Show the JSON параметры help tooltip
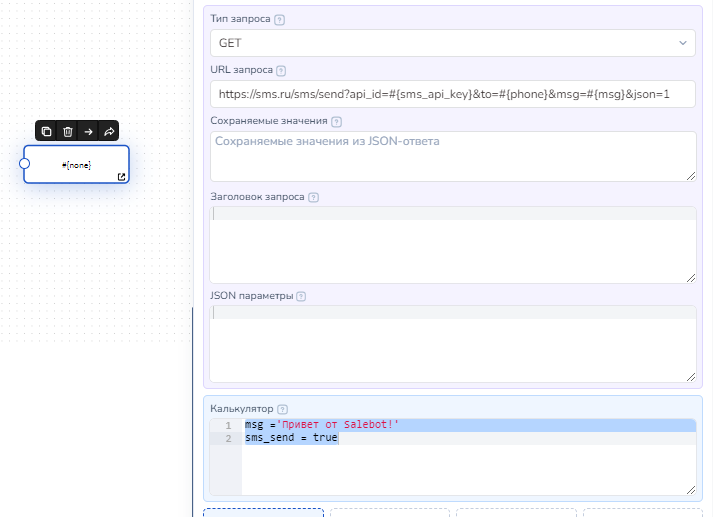Image resolution: width=713 pixels, height=517 pixels. [x=301, y=296]
